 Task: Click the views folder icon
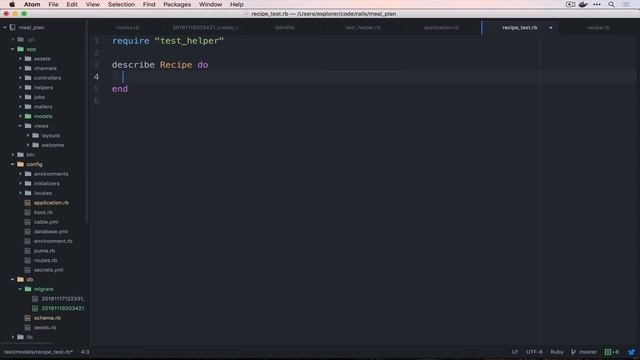(28, 126)
